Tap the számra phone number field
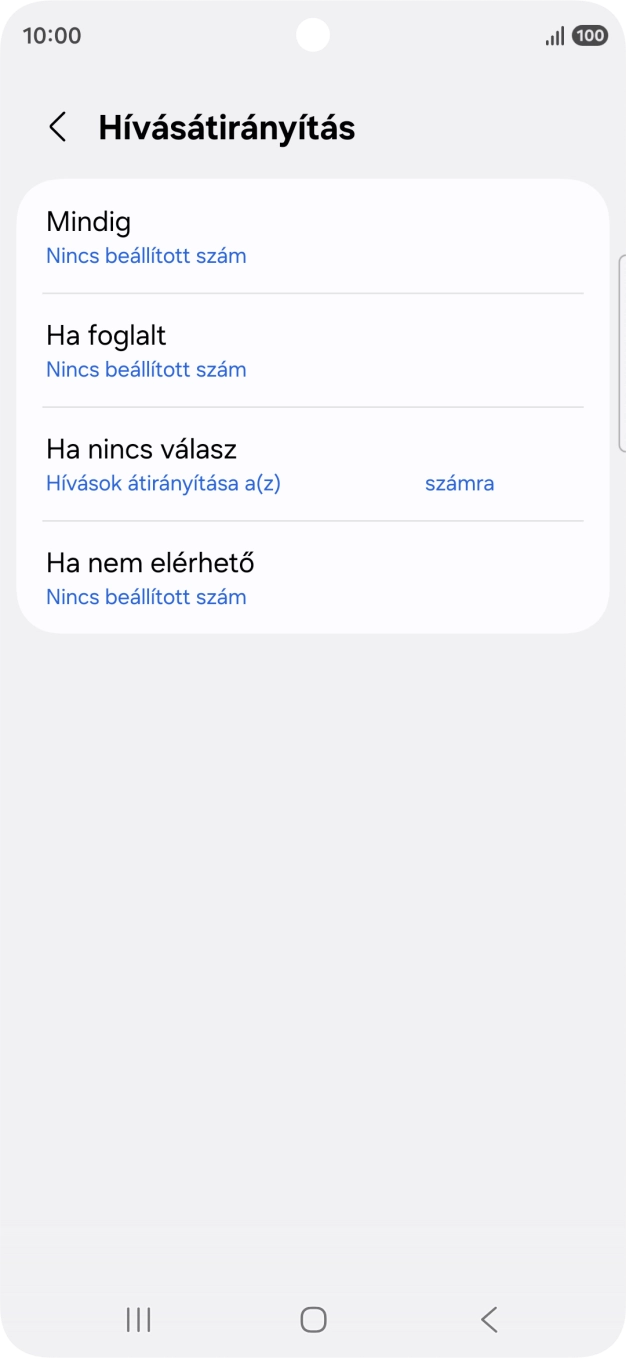The image size is (626, 1358). [459, 483]
